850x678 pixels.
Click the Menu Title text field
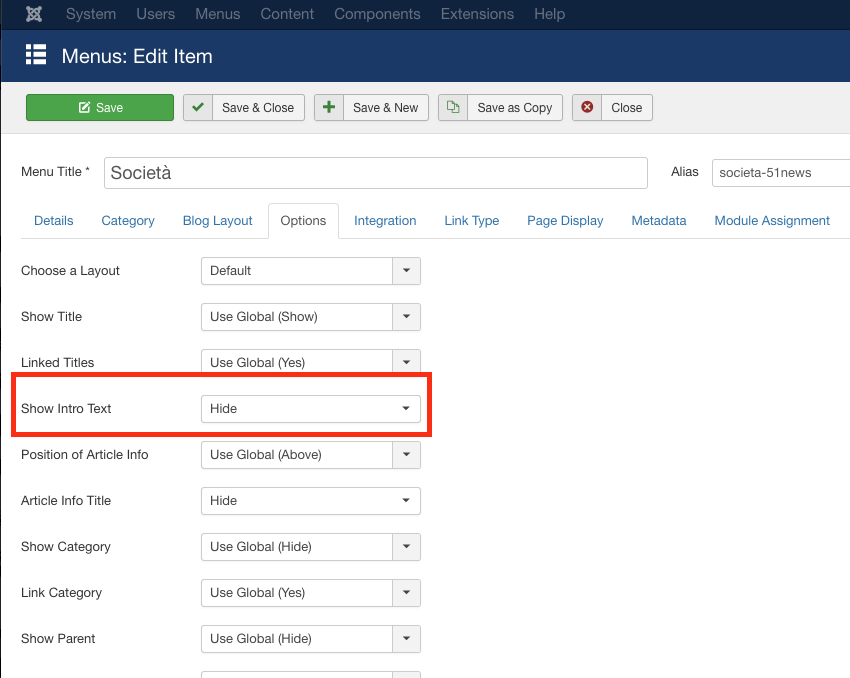(x=375, y=173)
